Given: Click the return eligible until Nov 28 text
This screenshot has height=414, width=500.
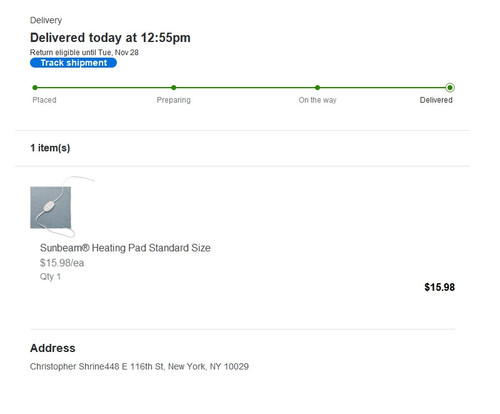Looking at the screenshot, I should coord(84,52).
